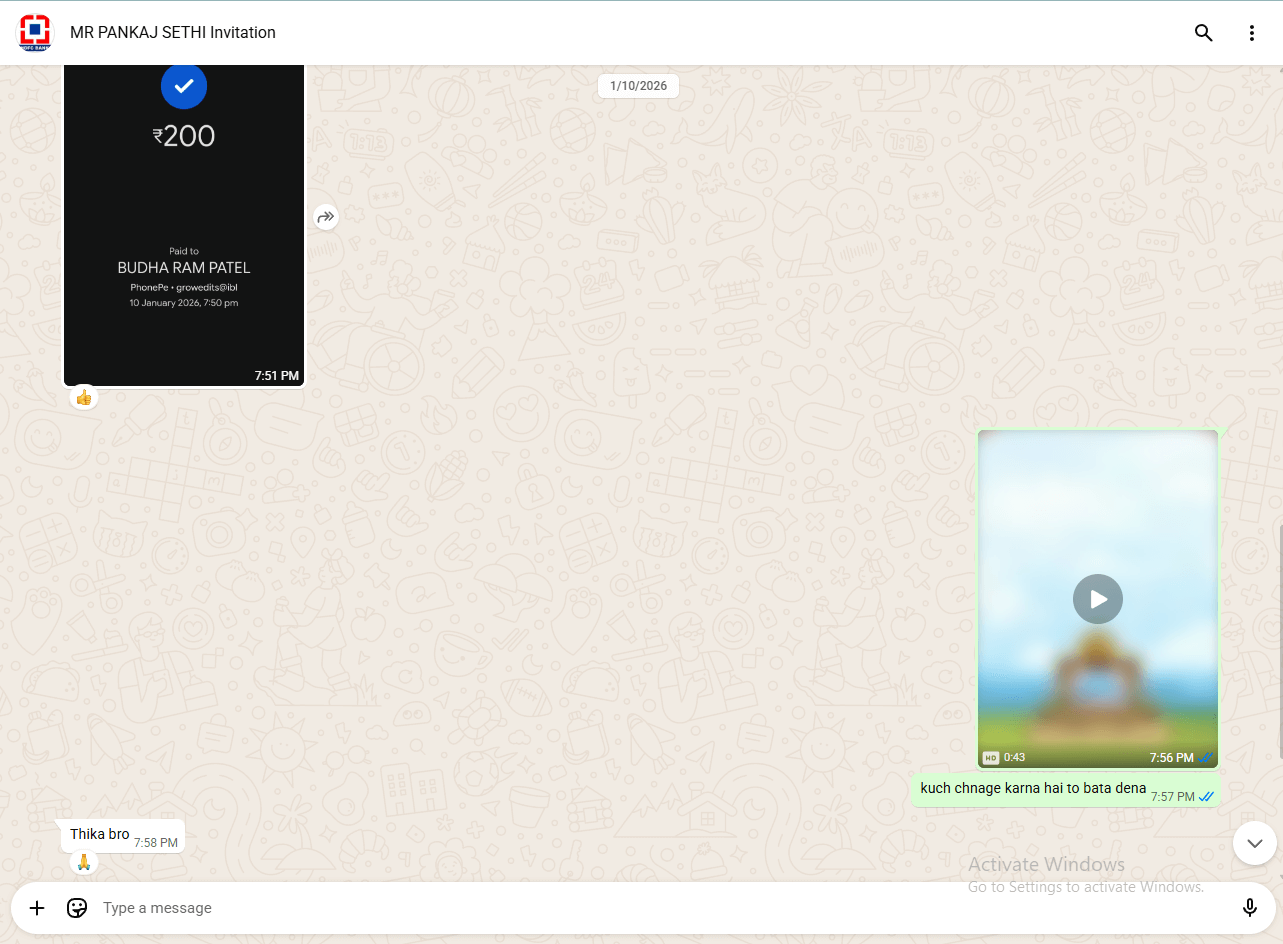Open the three-dot chat menu
1283x944 pixels.
tap(1251, 33)
